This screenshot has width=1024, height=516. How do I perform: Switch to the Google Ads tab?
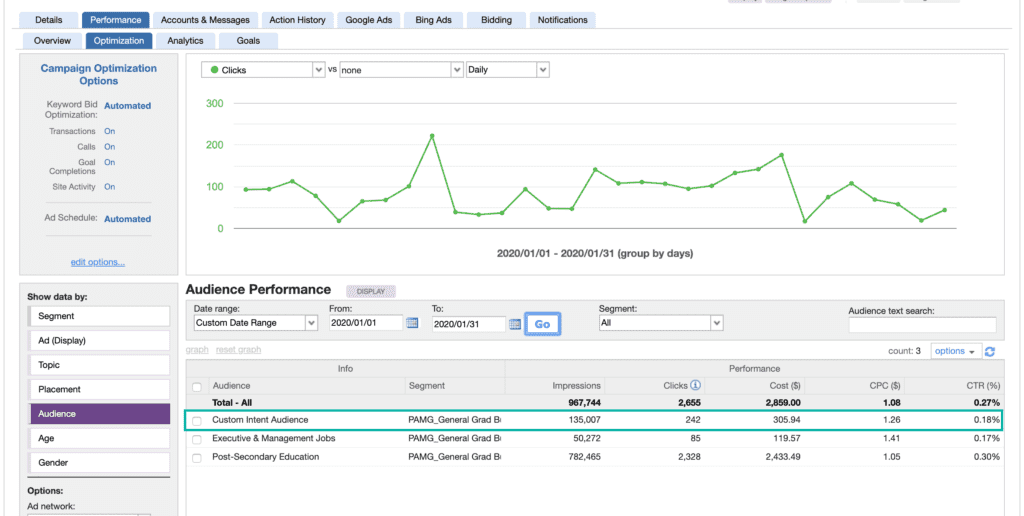pos(369,20)
